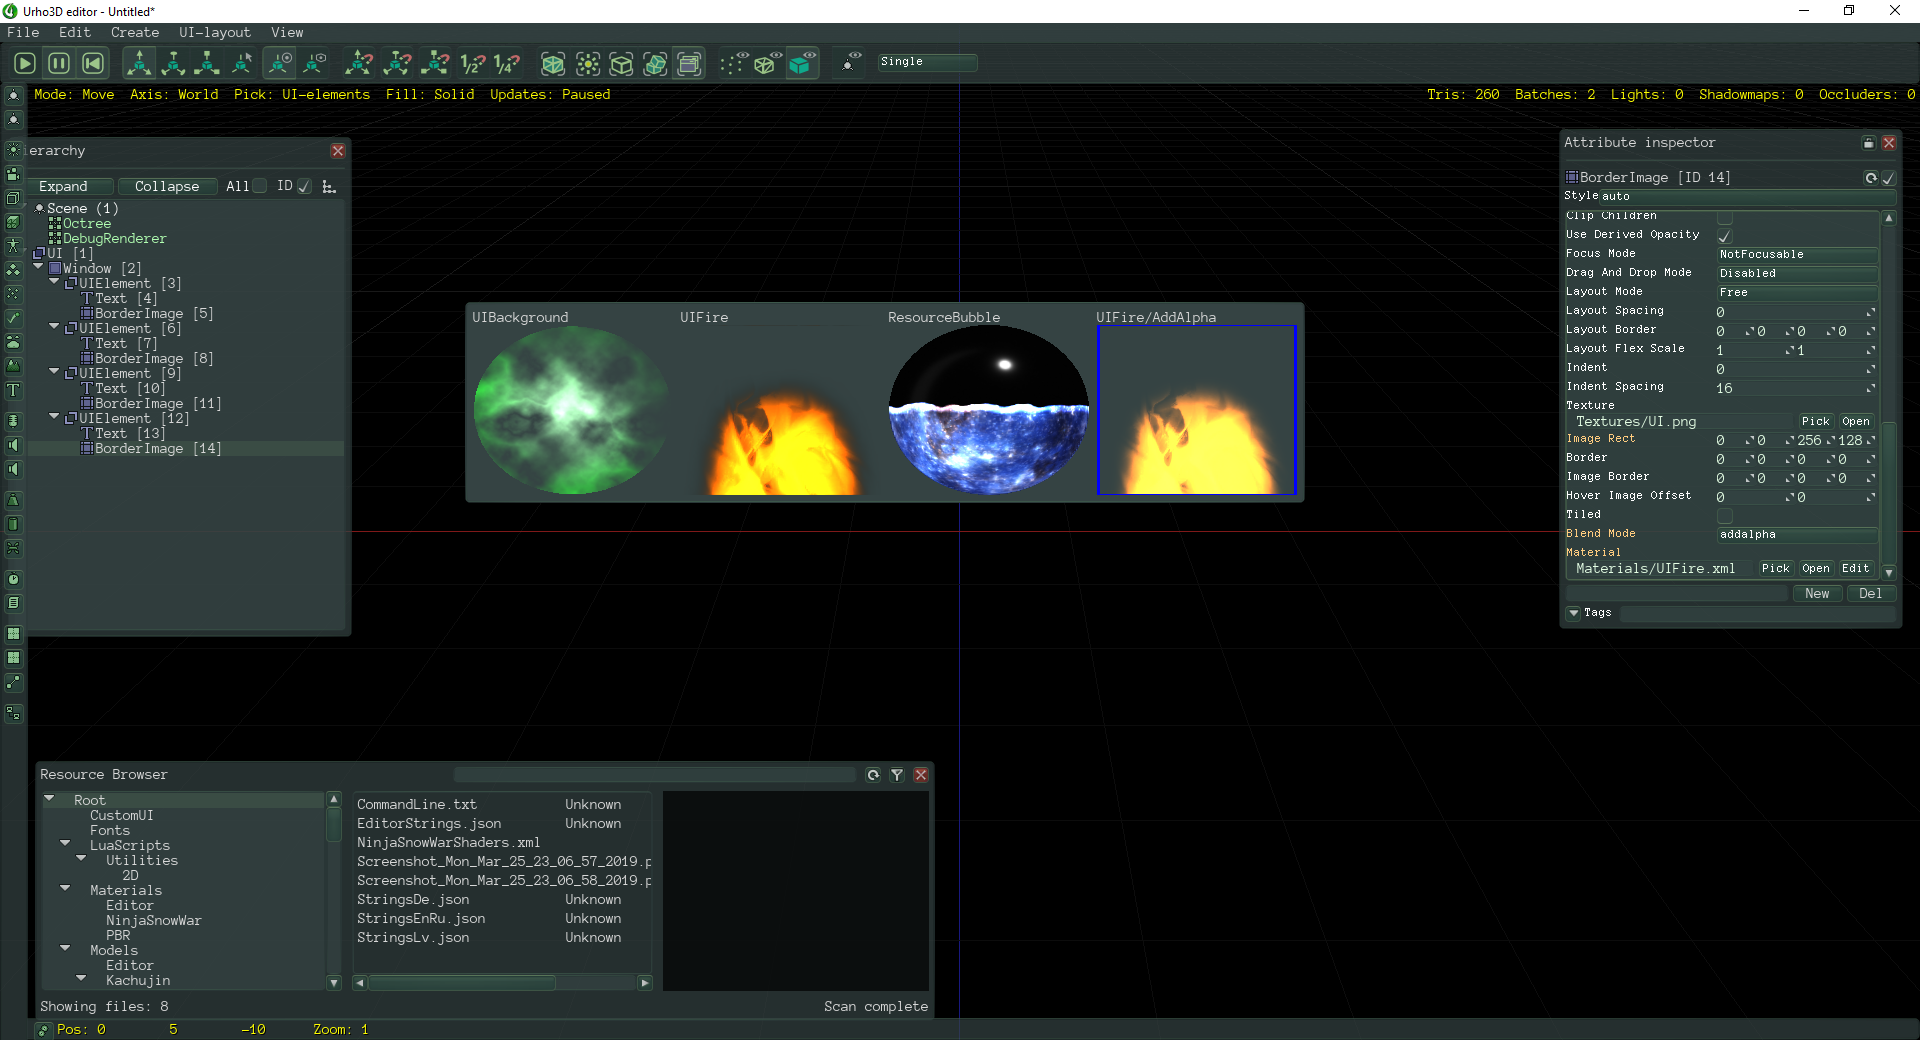Collapse LuaScripts folder in Resource Browser

click(65, 843)
